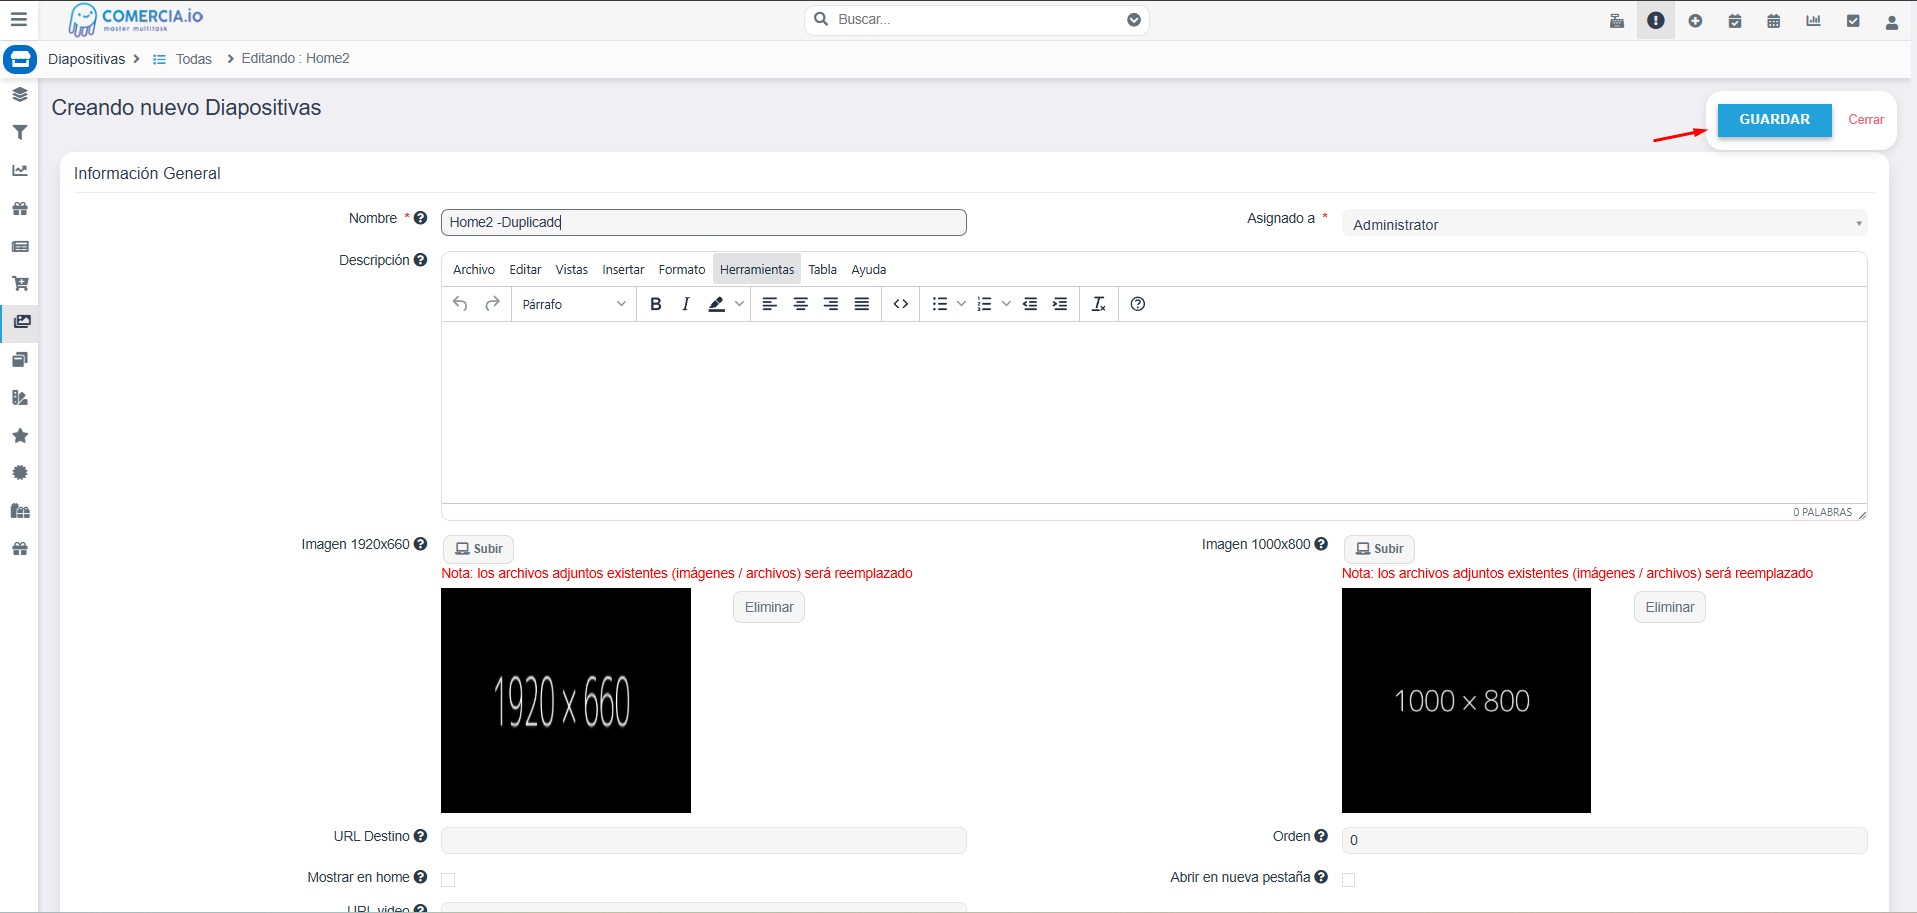
Task: Open the check-square tasks icon
Action: click(1853, 21)
